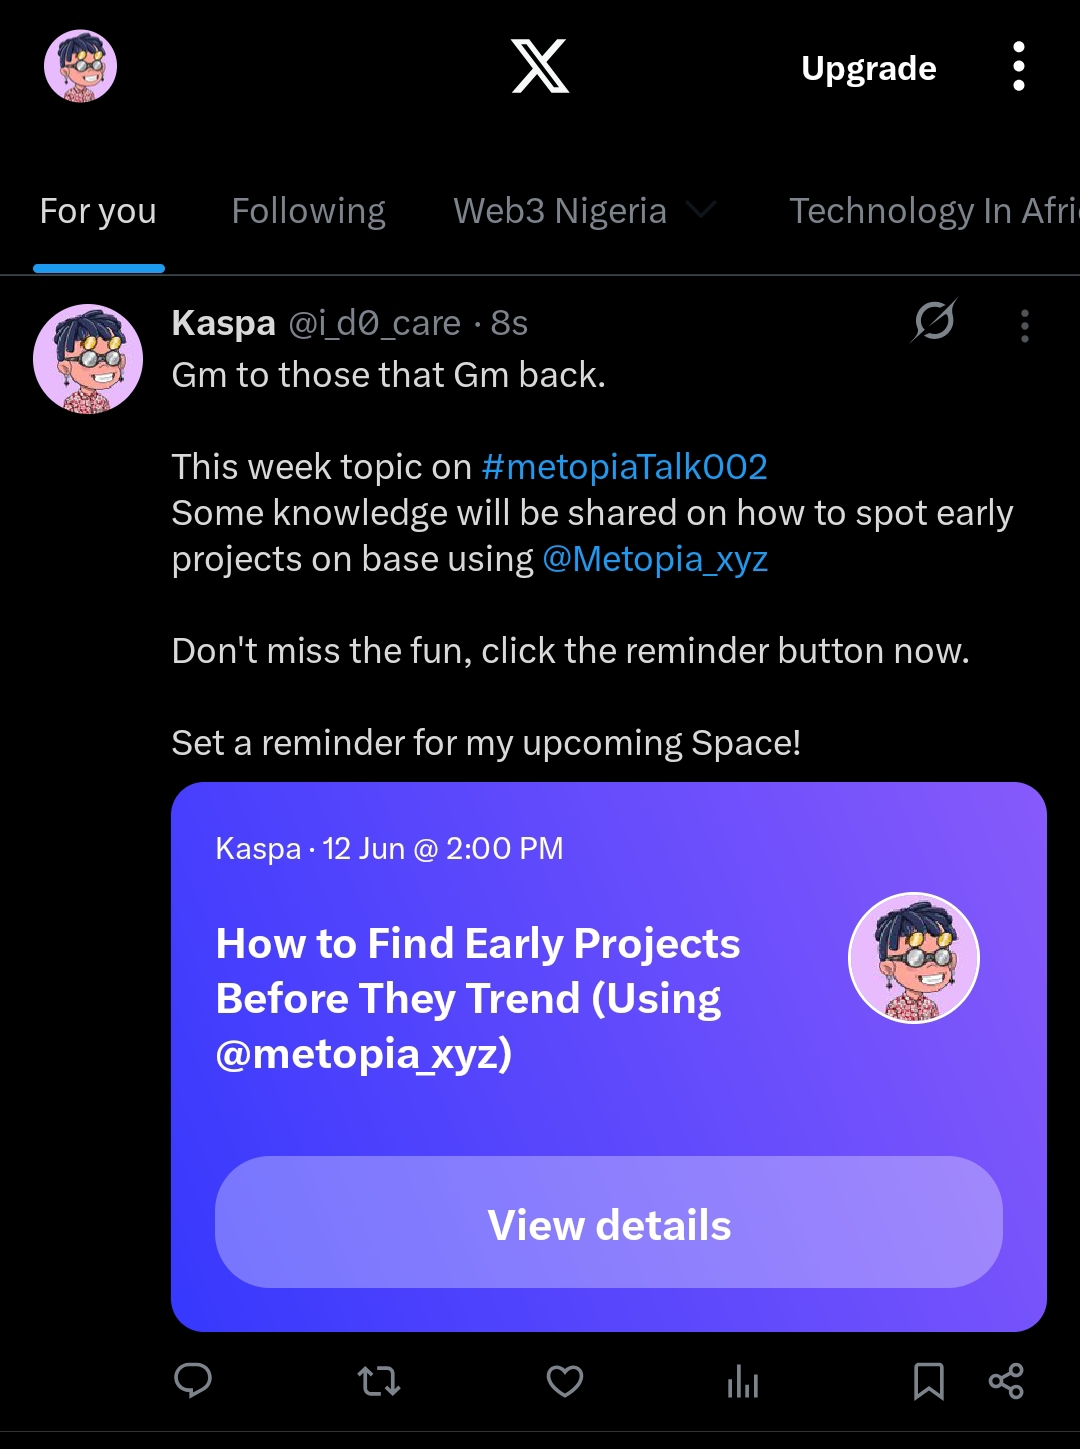Select the For you tab
The width and height of the screenshot is (1080, 1449).
[98, 211]
